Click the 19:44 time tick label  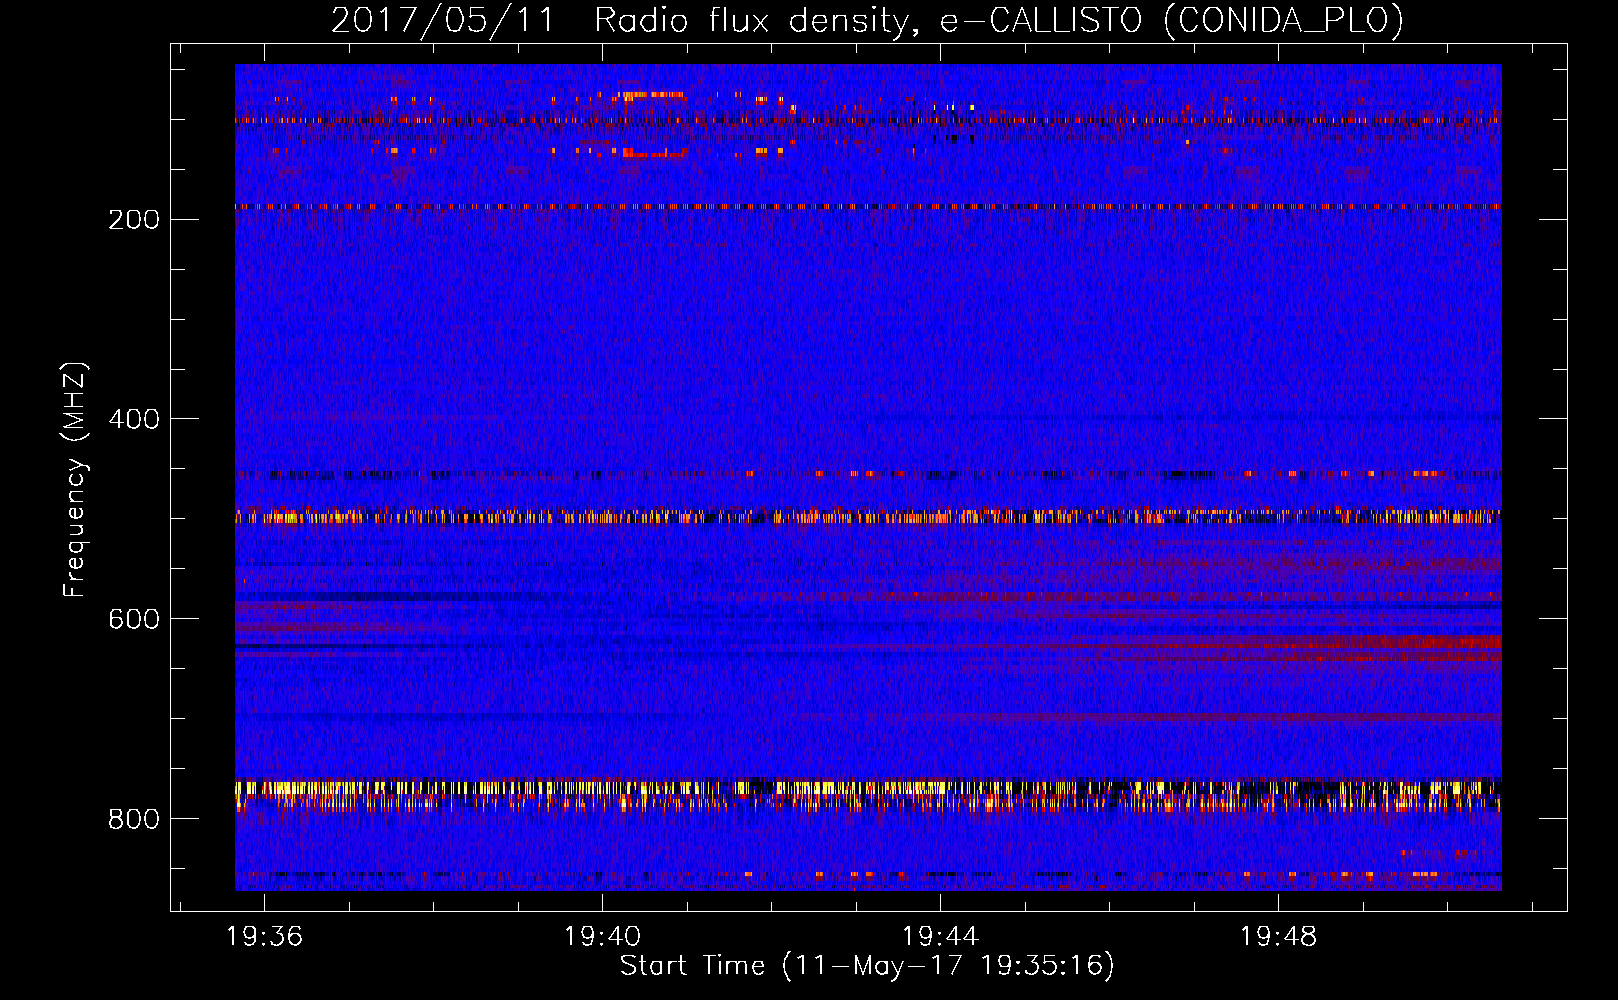click(x=940, y=937)
